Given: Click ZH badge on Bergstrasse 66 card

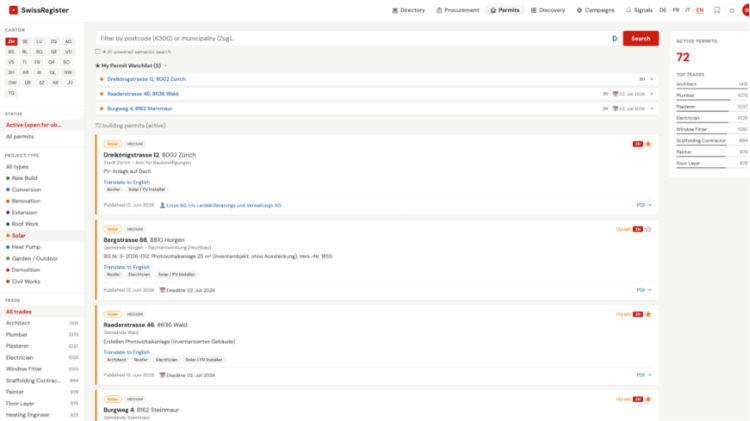Looking at the screenshot, I should (638, 229).
